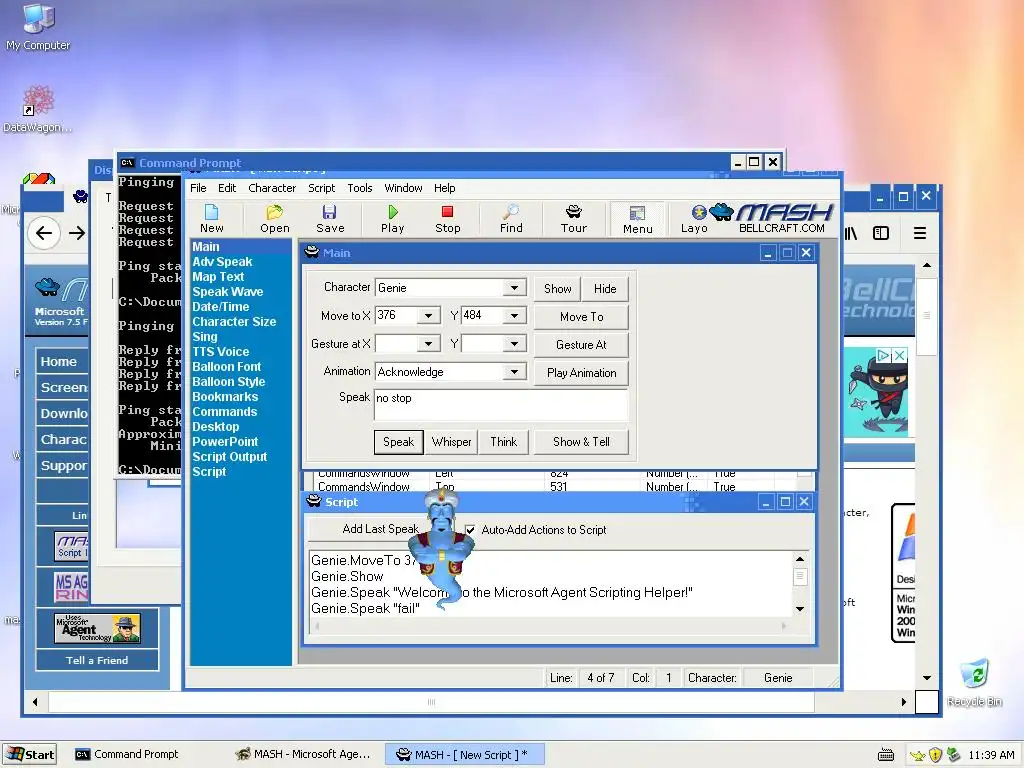Open the Edit menu
The height and width of the screenshot is (768, 1024).
click(x=227, y=188)
